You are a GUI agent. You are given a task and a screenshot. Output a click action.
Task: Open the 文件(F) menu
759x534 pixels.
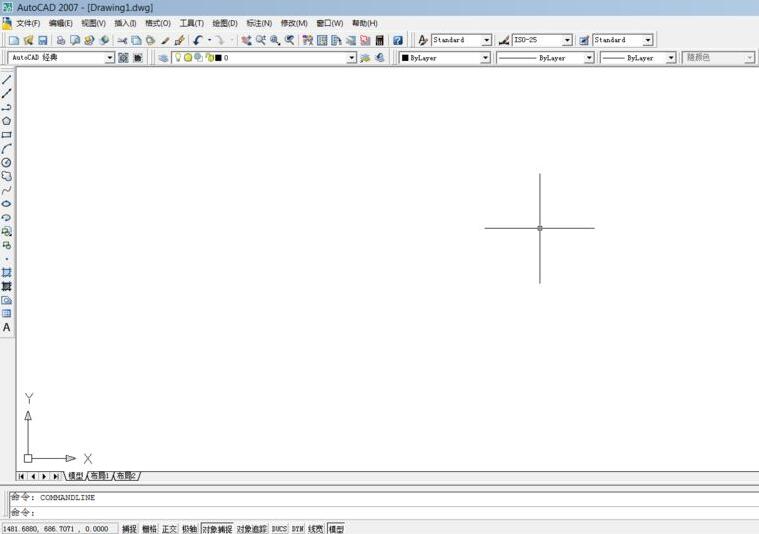click(28, 23)
